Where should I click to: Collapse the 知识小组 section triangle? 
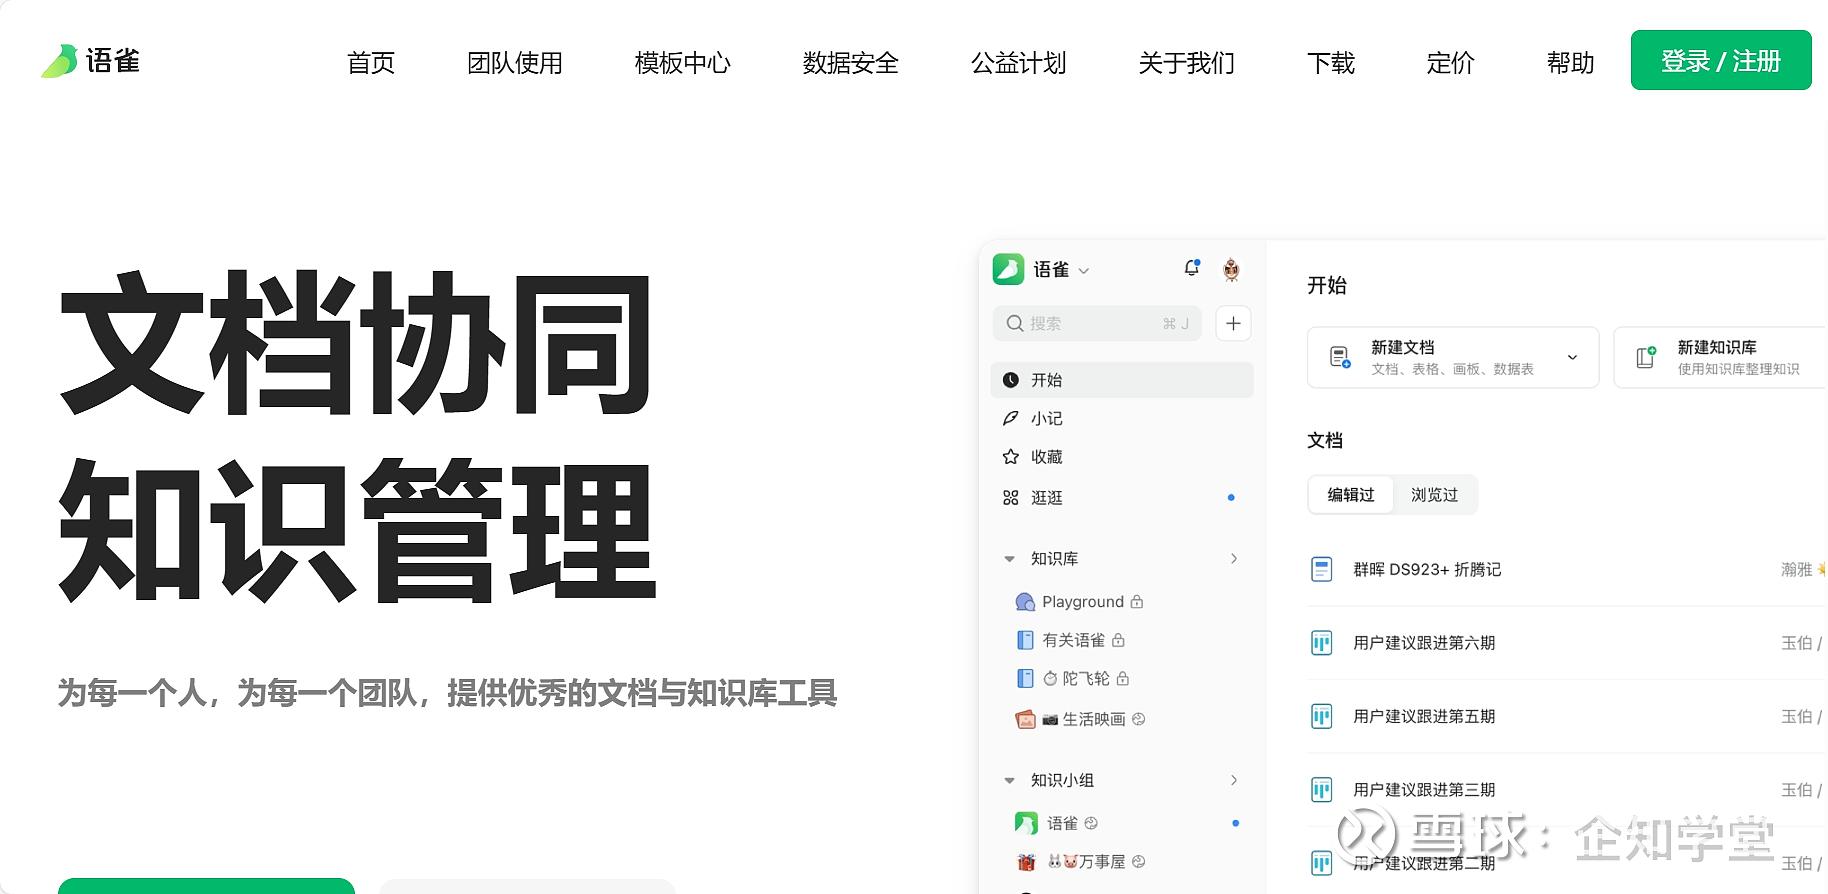pos(1009,781)
